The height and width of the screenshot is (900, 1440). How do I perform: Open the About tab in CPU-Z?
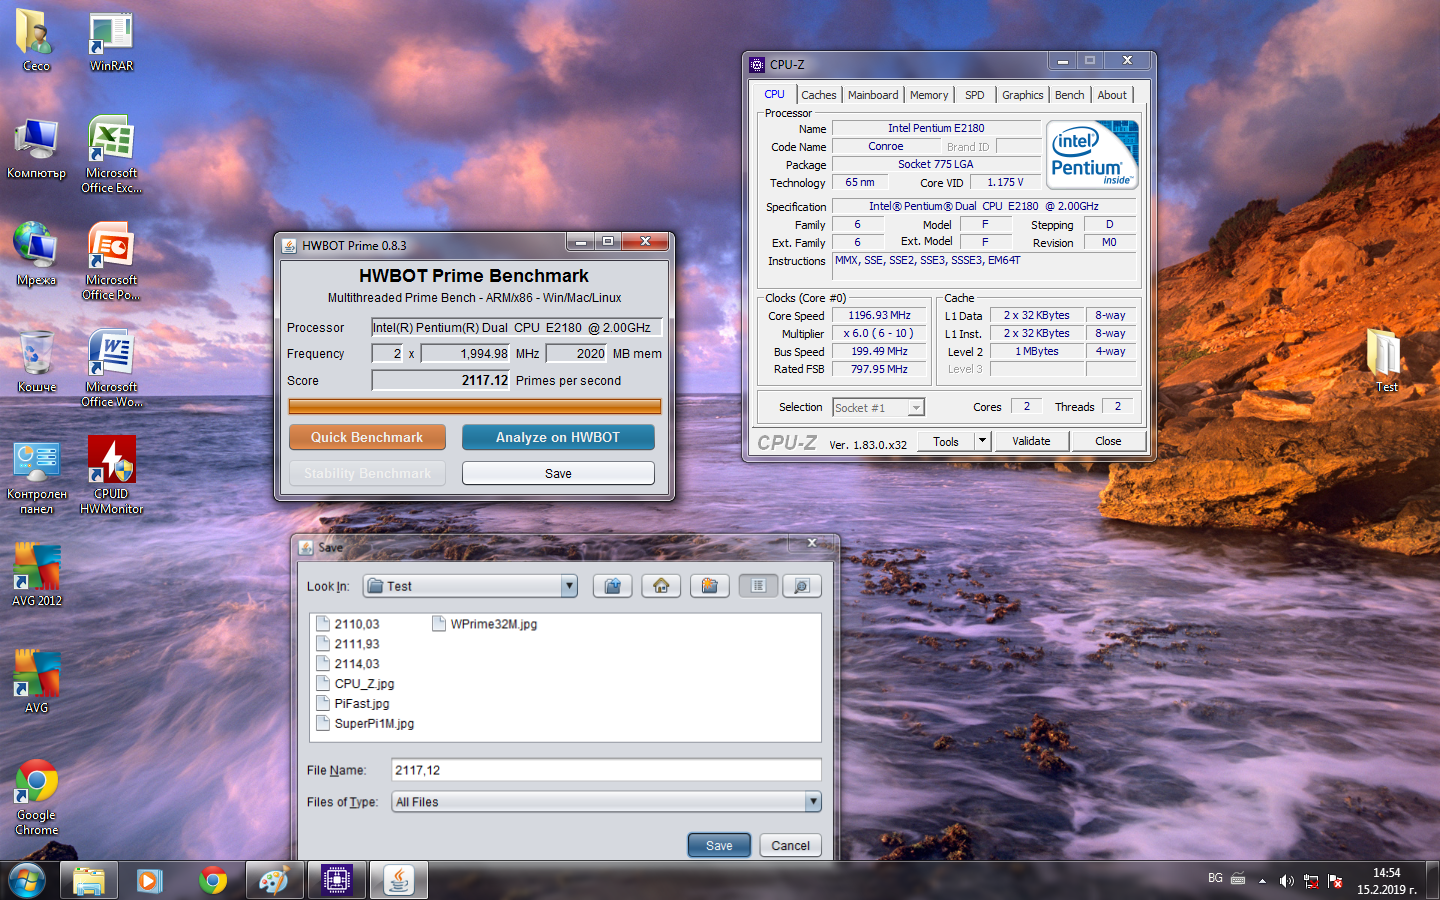pyautogui.click(x=1112, y=95)
